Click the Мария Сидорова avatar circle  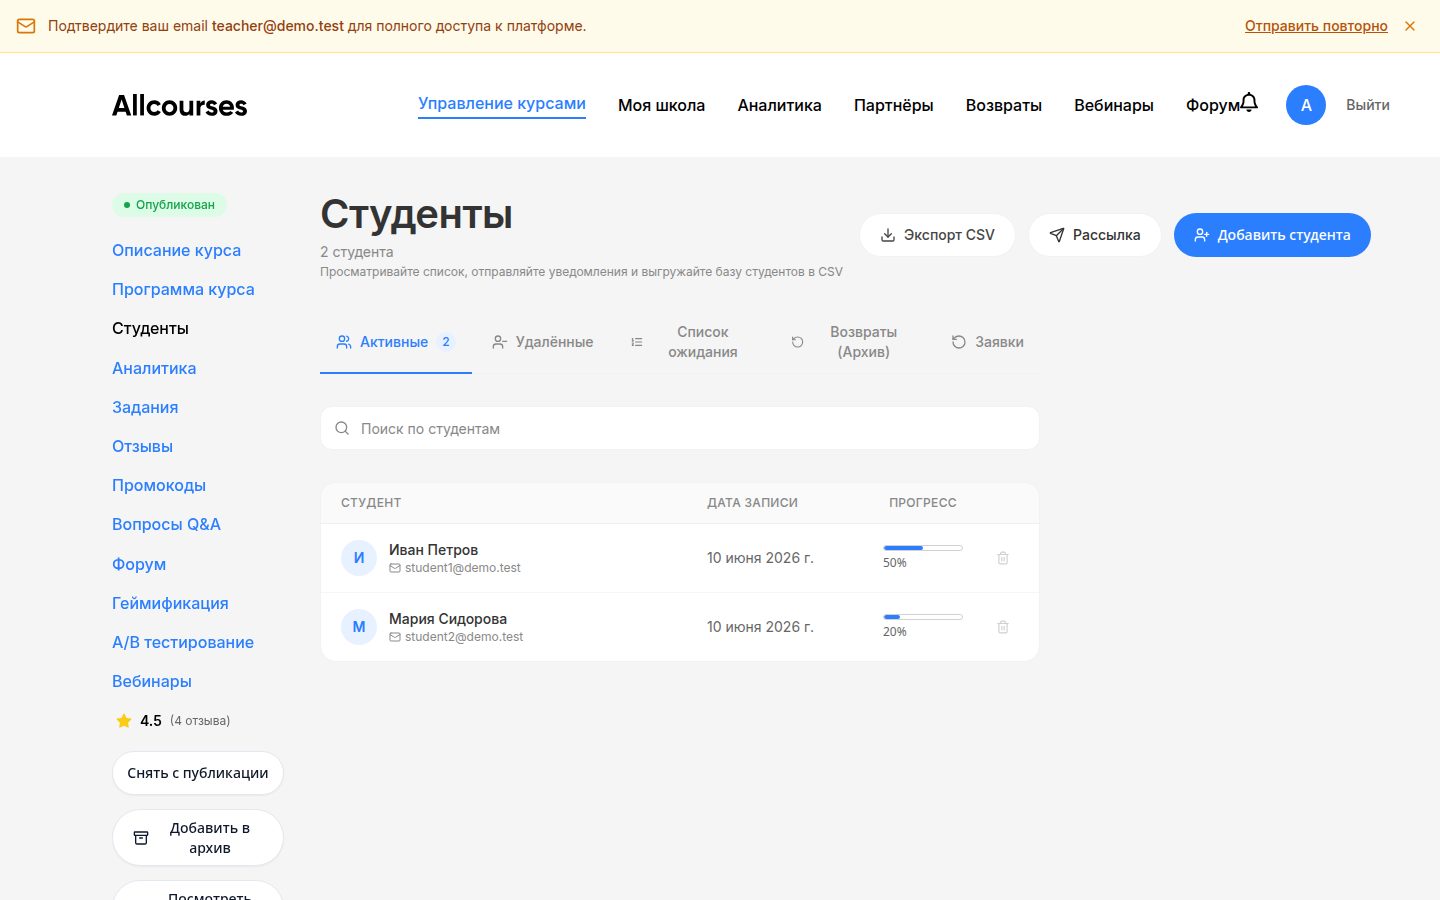359,627
